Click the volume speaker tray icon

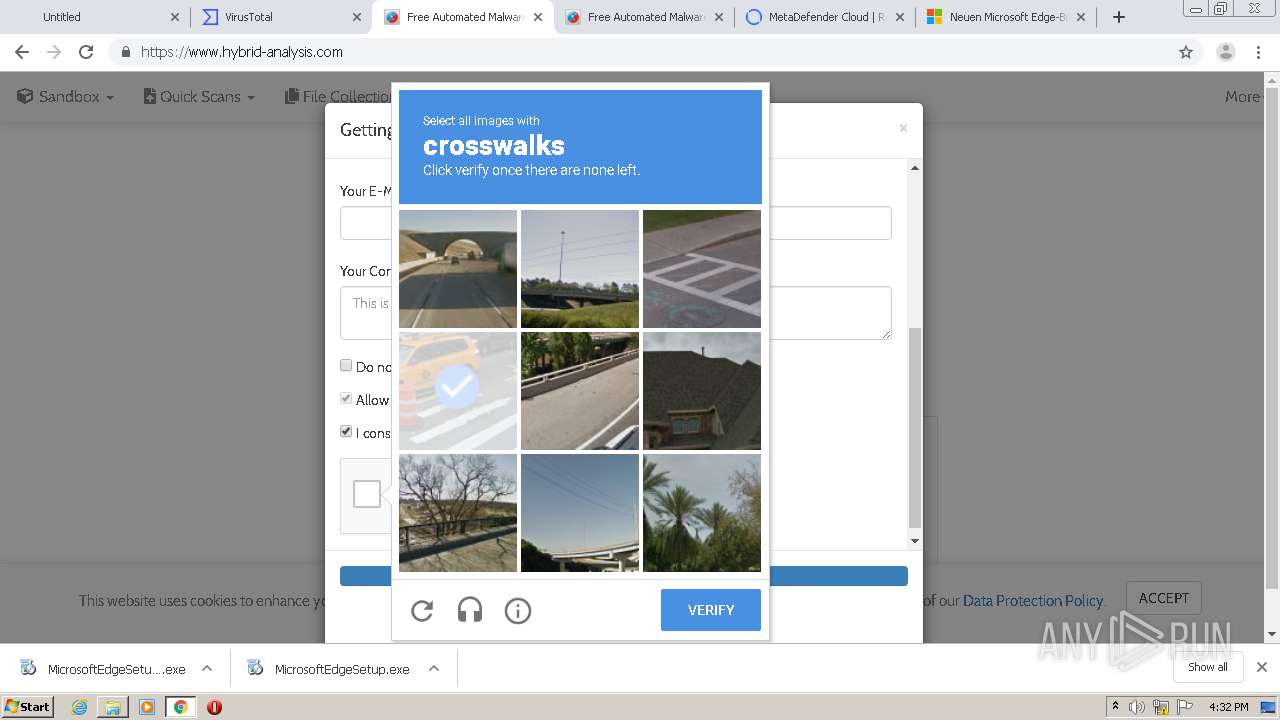[1137, 707]
